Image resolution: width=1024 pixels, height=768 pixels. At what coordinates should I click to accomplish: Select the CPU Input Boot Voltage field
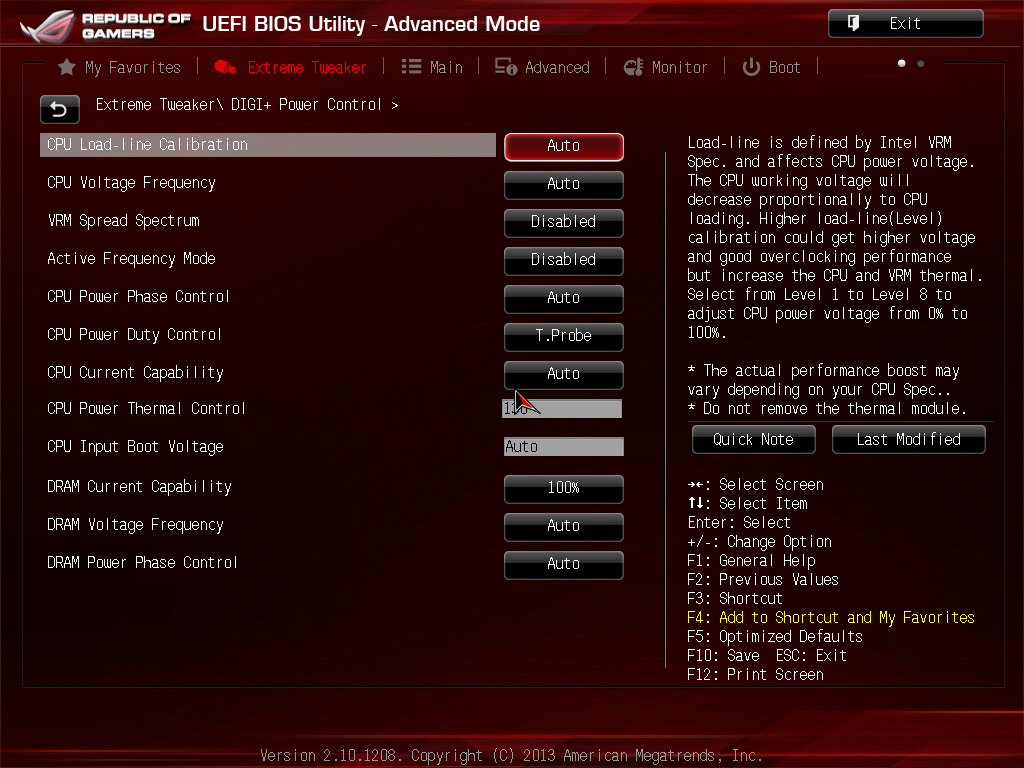564,447
